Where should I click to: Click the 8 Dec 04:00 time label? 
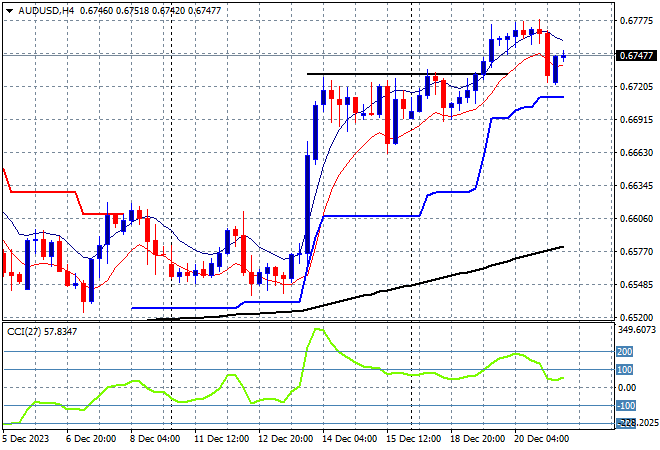154,439
